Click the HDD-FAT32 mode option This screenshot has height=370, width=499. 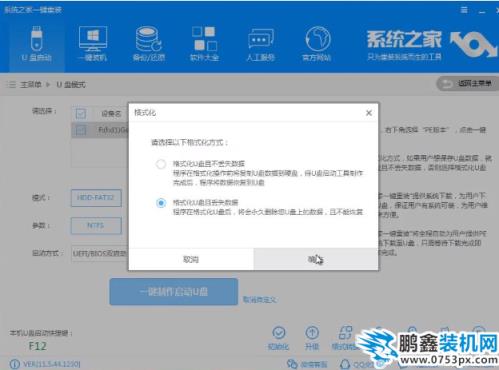pyautogui.click(x=96, y=198)
